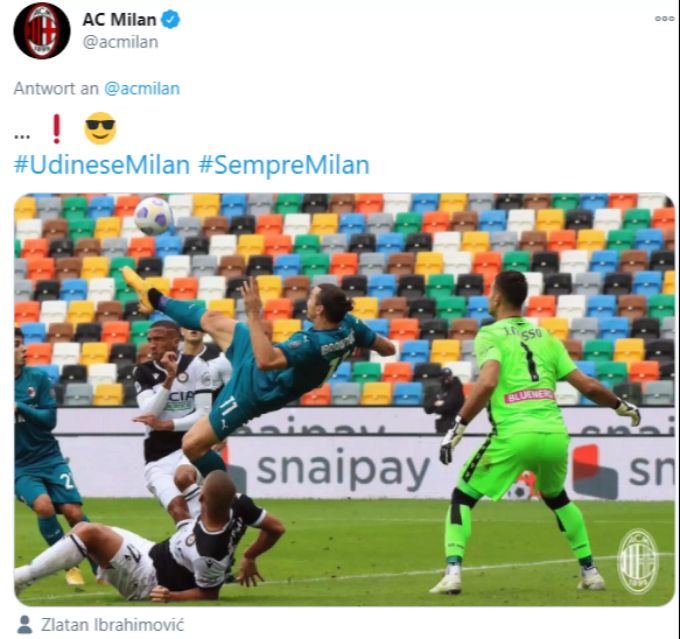Click the leading ellipsis in tweet text

[x=22, y=137]
